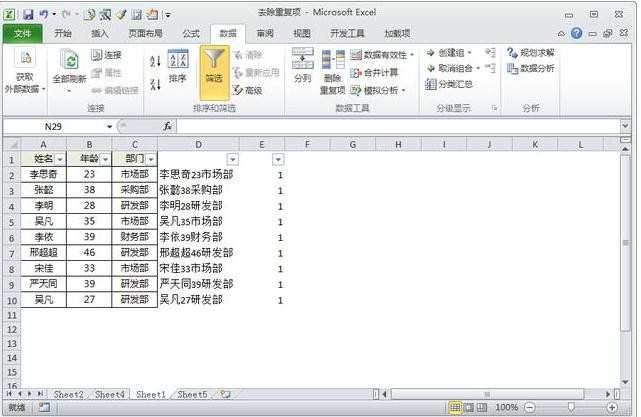Viewport: 641px width, 417px height.
Task: Open the File (文件) tab
Action: pos(23,34)
